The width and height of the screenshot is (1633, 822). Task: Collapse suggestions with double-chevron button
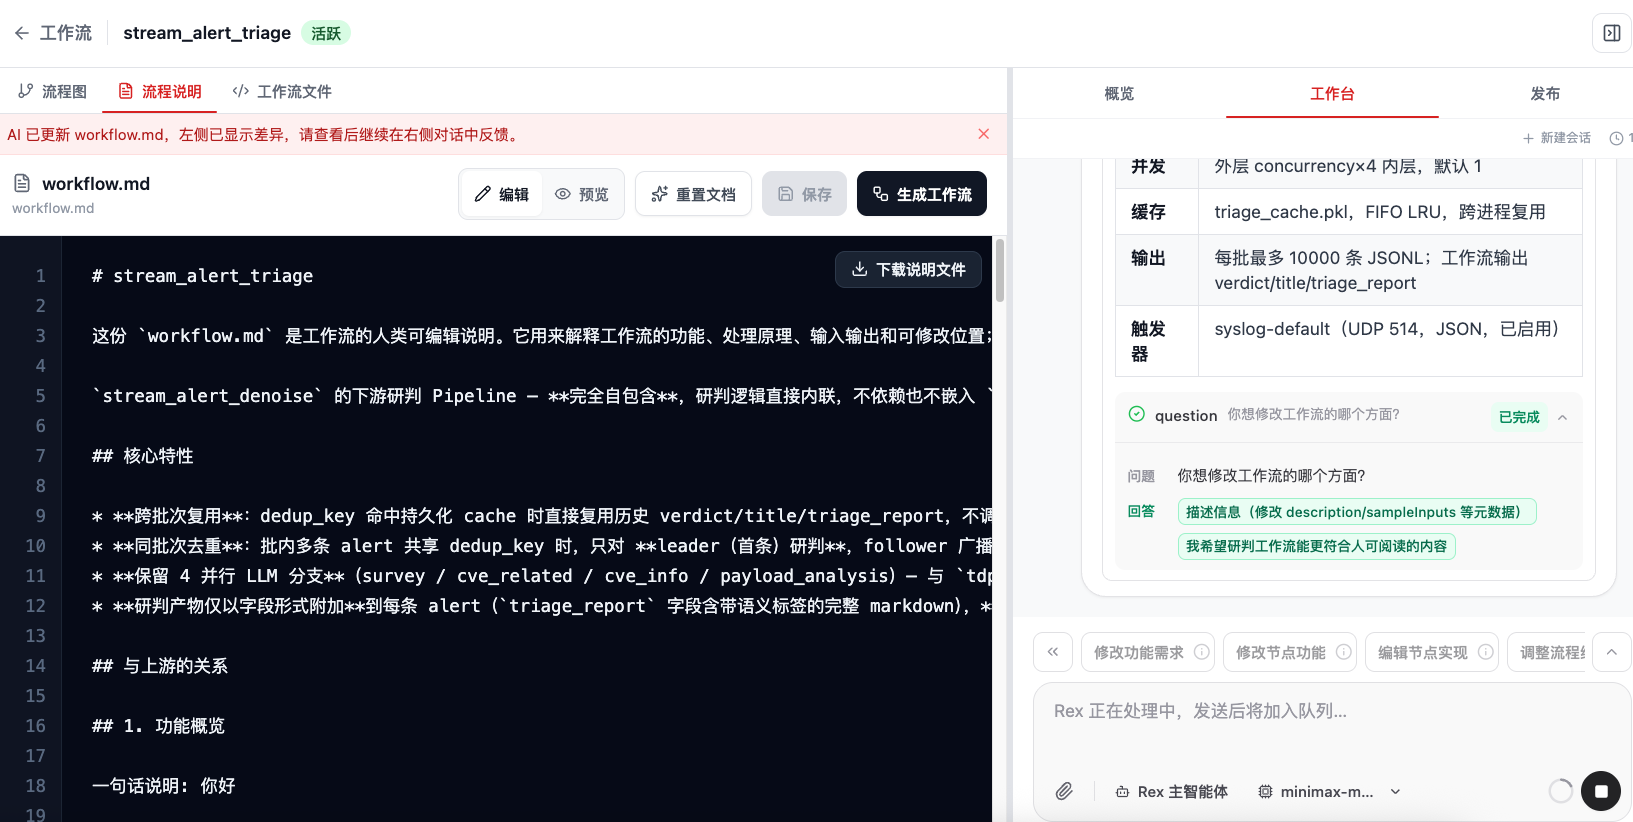[x=1053, y=652]
